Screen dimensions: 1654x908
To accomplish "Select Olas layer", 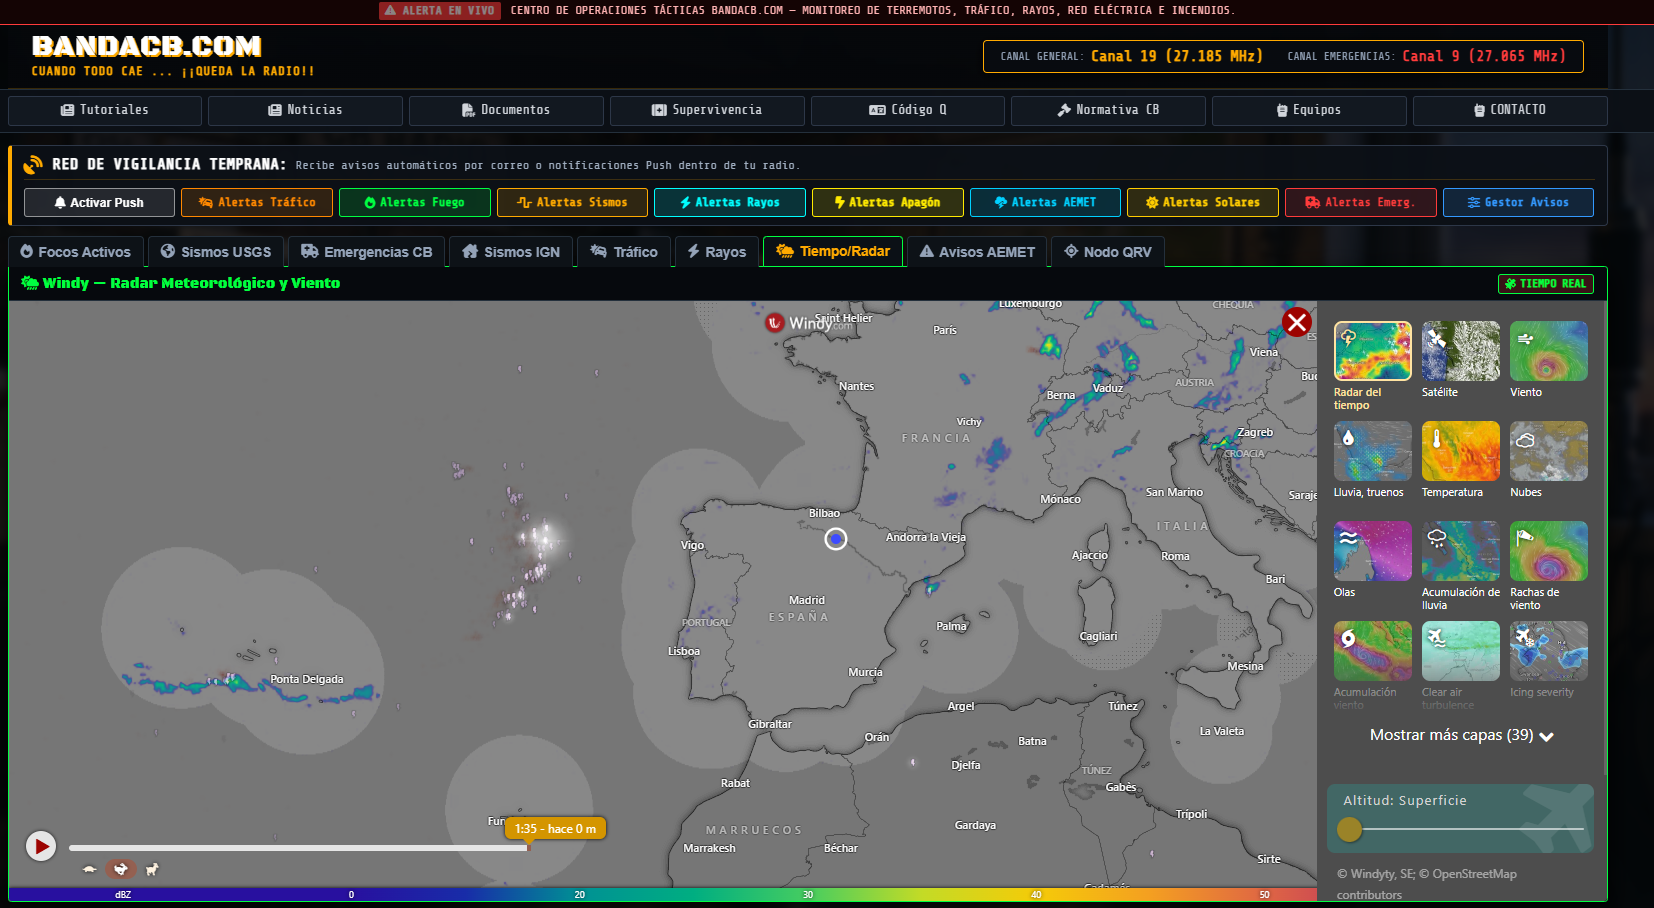I will pyautogui.click(x=1372, y=551).
